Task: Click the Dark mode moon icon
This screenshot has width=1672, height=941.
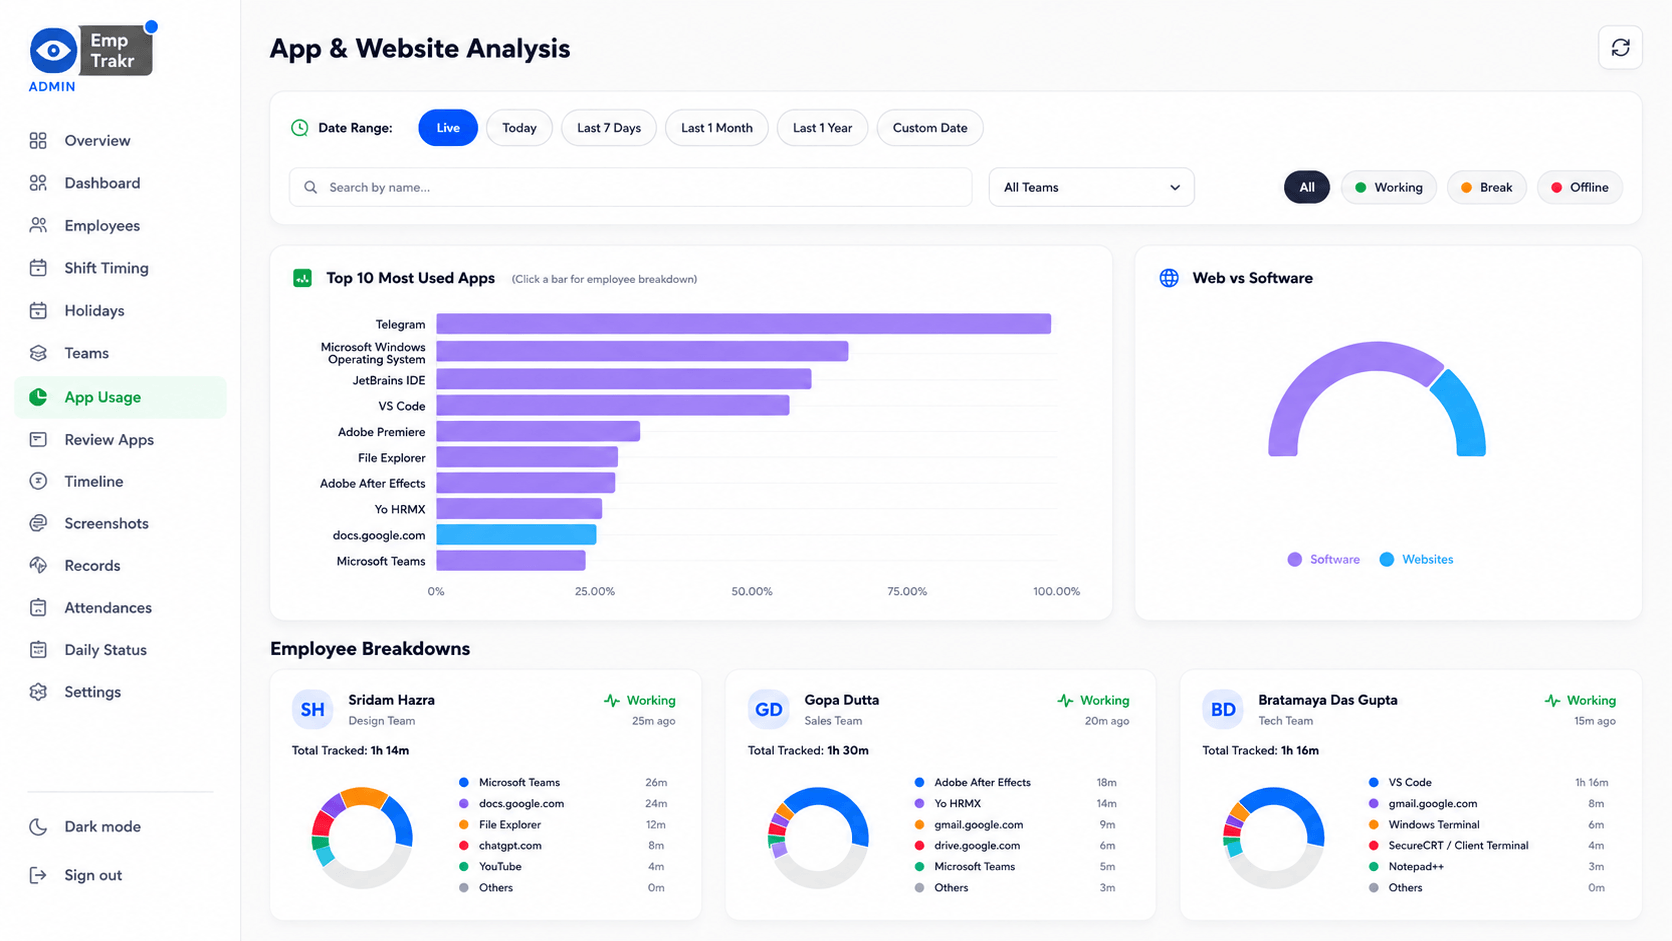Action: tap(38, 827)
